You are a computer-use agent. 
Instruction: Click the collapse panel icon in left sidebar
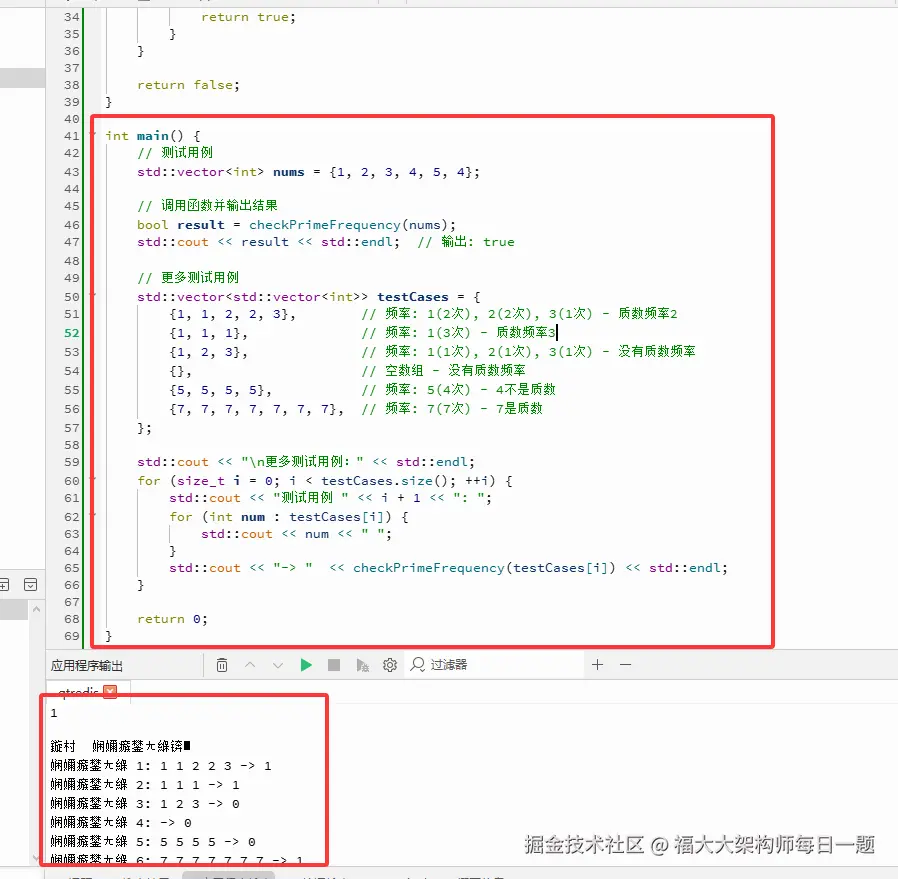point(30,584)
